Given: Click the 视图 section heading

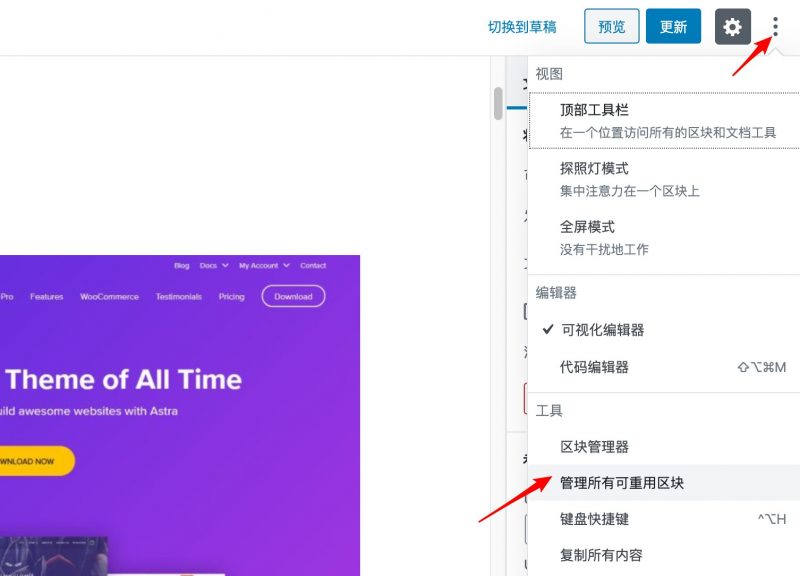Looking at the screenshot, I should pyautogui.click(x=549, y=74).
